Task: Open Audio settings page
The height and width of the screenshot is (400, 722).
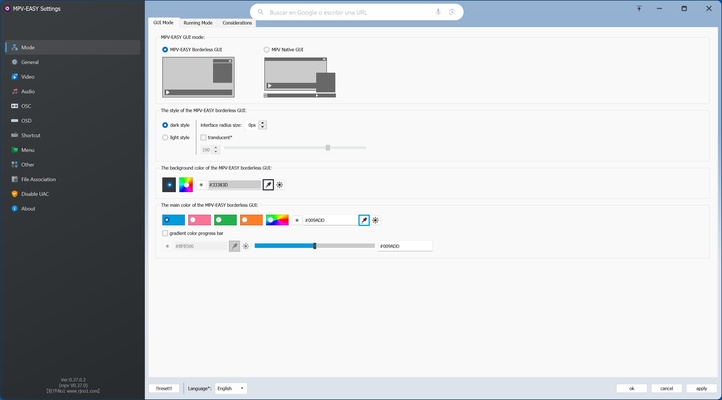Action: point(73,92)
